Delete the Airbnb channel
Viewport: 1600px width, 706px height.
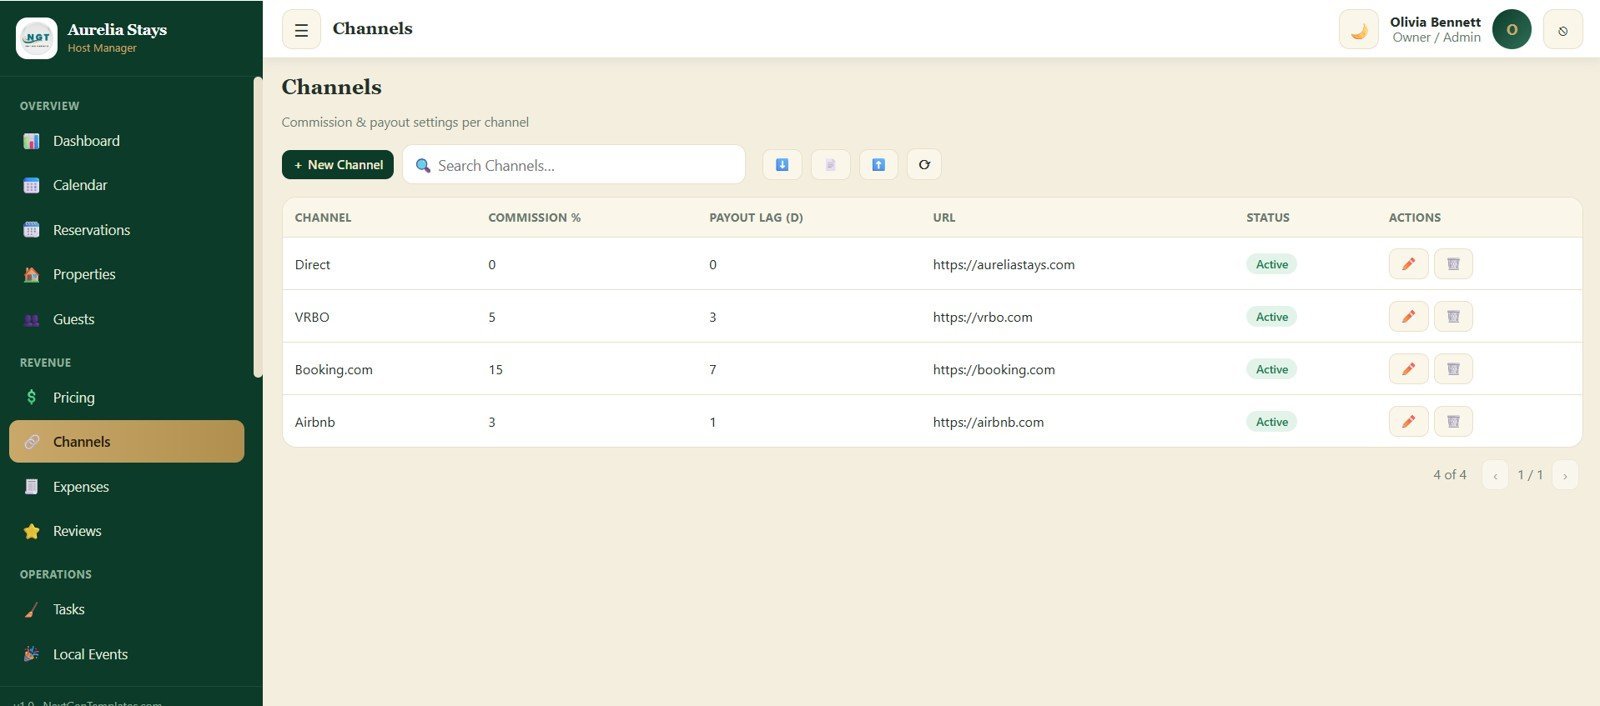point(1453,422)
